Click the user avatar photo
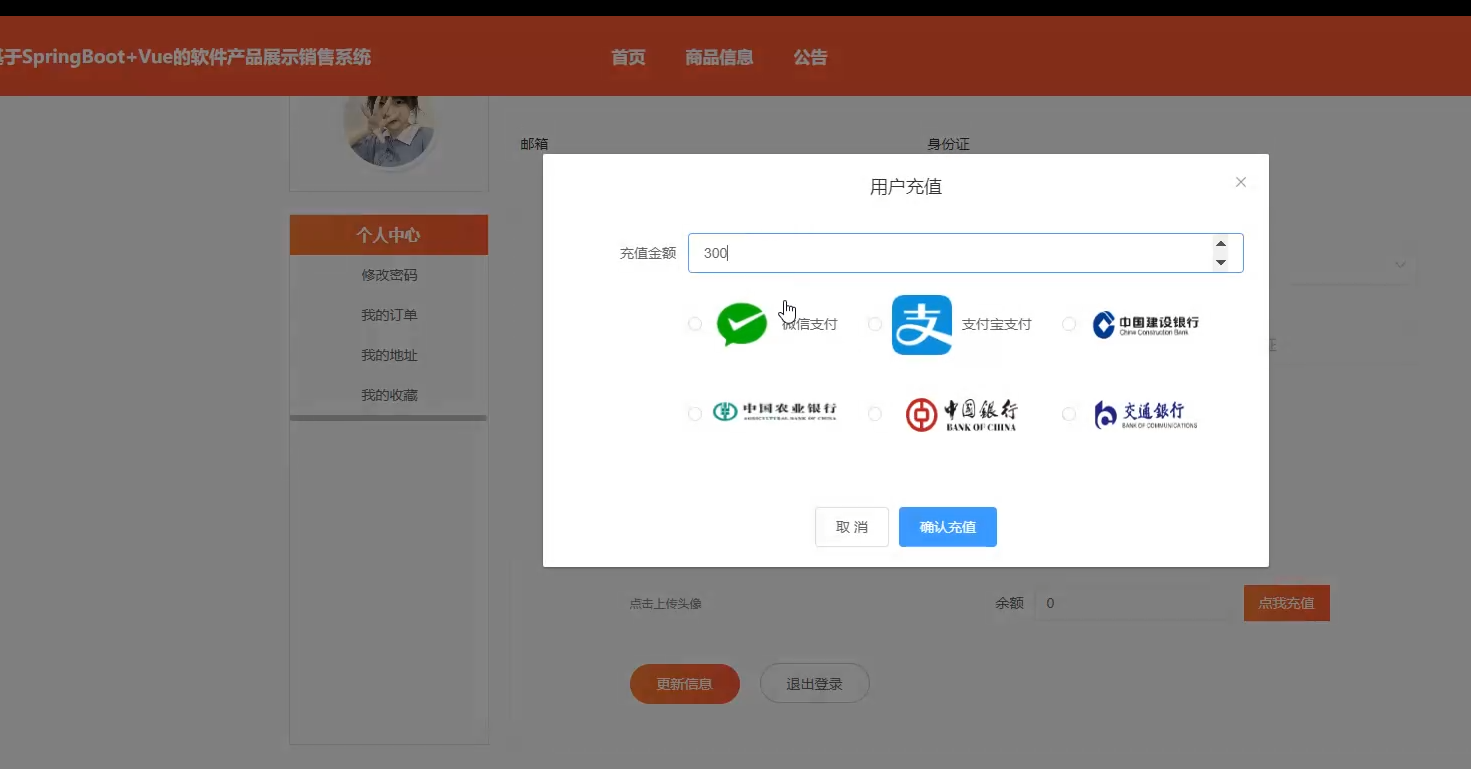The height and width of the screenshot is (769, 1471). (389, 130)
